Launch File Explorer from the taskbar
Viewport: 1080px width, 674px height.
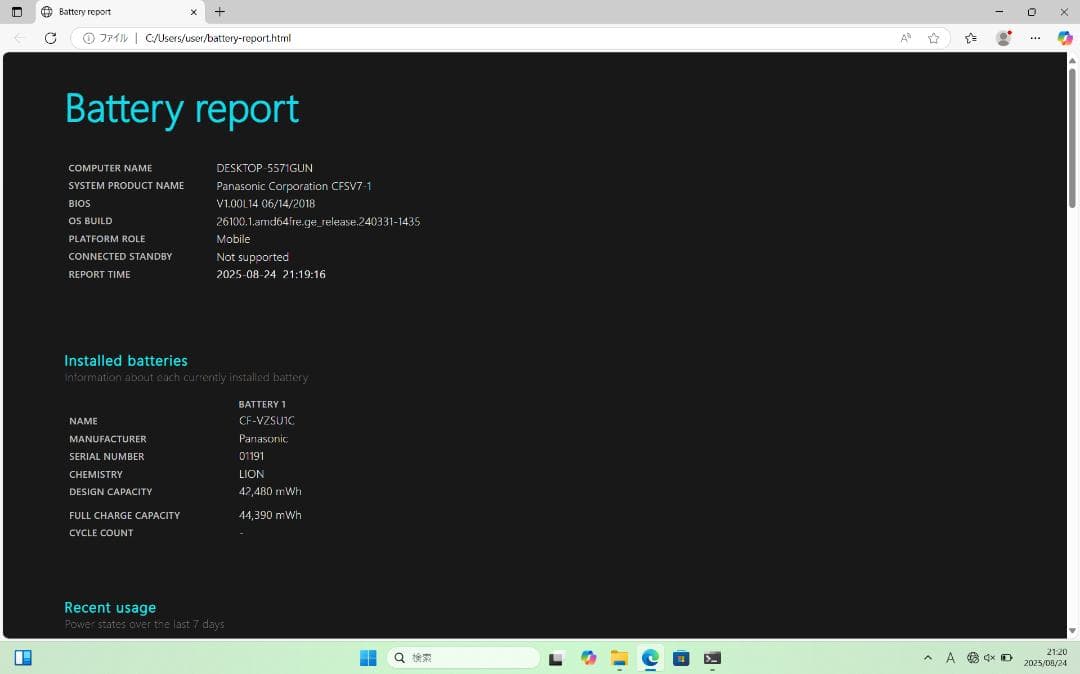[x=619, y=658]
